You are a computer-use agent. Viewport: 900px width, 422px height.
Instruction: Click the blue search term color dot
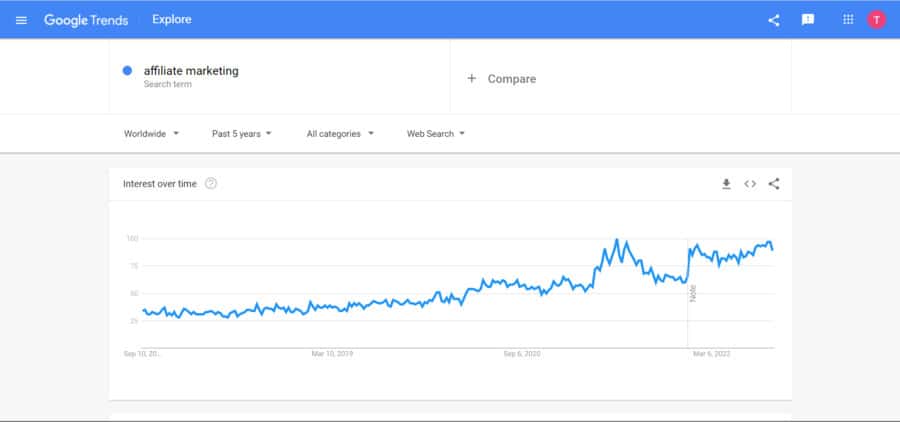(128, 71)
